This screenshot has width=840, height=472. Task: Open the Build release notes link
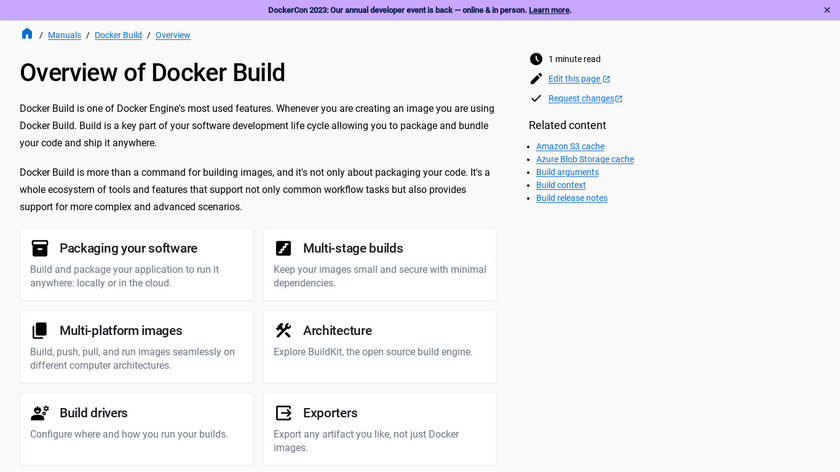pyautogui.click(x=571, y=198)
